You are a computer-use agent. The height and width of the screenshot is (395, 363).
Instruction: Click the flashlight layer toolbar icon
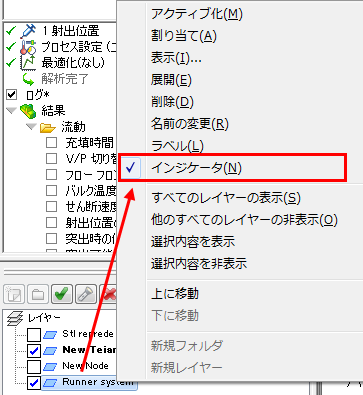(86, 294)
